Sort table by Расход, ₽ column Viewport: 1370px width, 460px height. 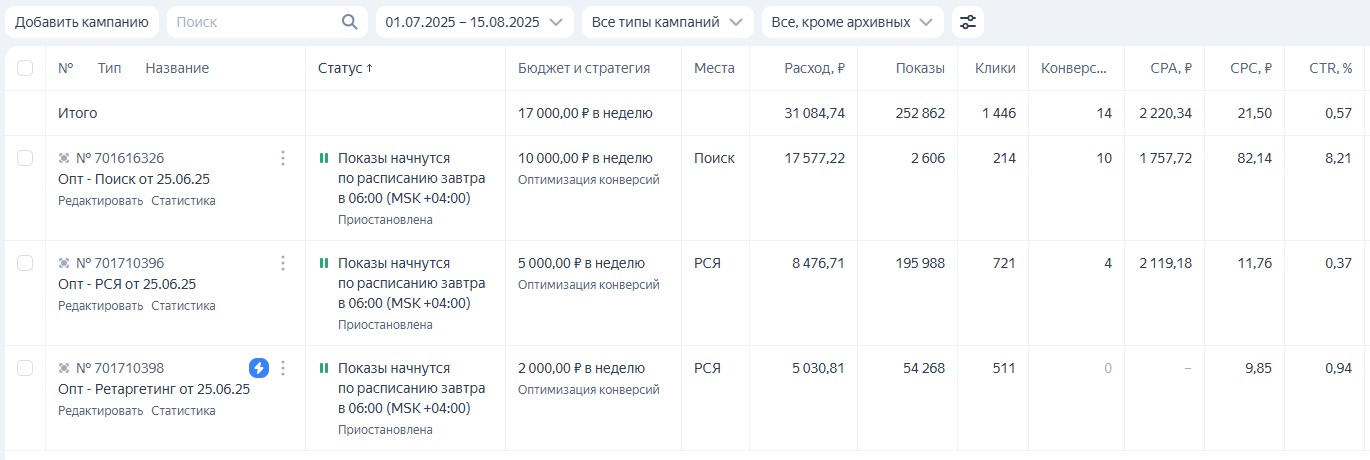click(x=815, y=68)
